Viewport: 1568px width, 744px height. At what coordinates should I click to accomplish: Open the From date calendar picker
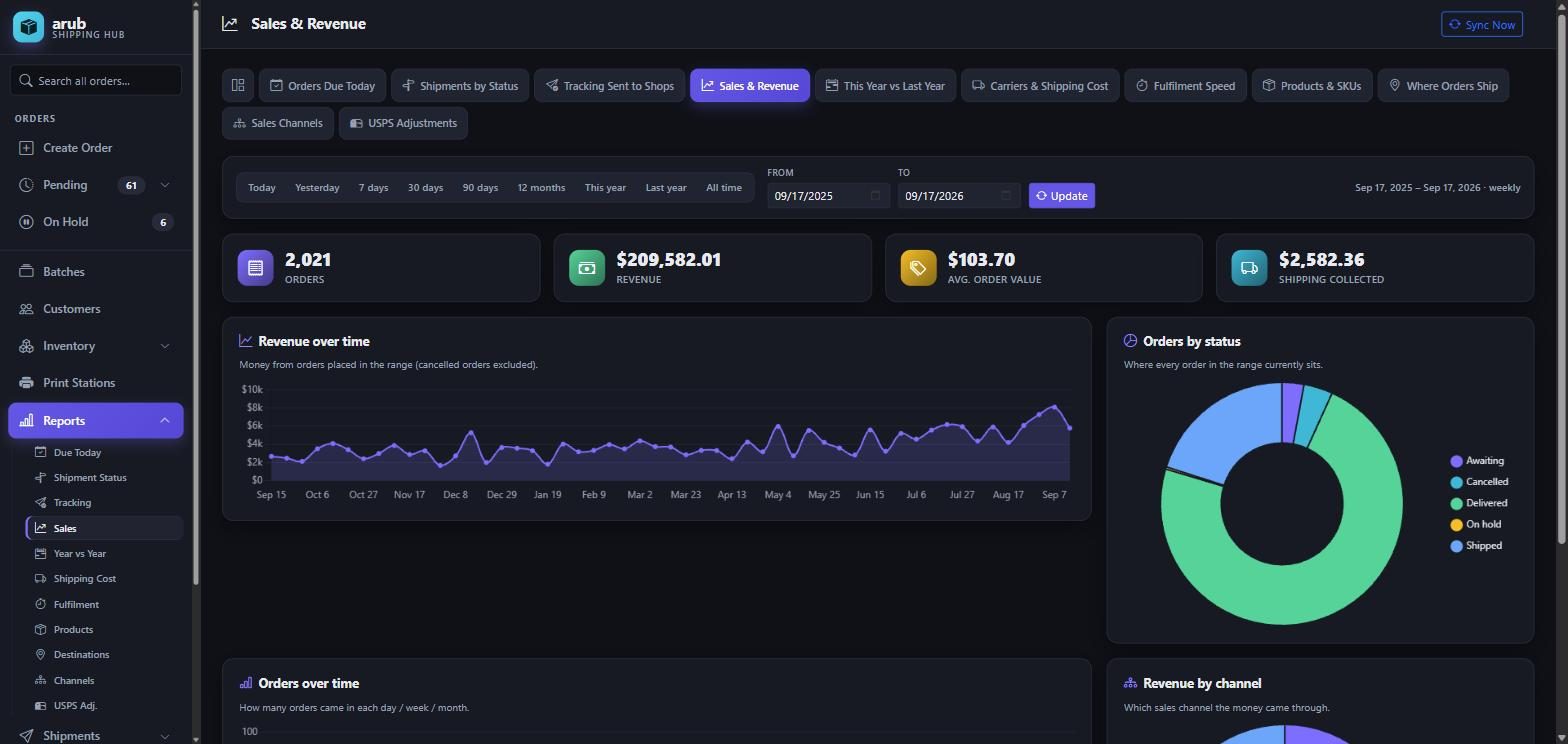pos(875,196)
